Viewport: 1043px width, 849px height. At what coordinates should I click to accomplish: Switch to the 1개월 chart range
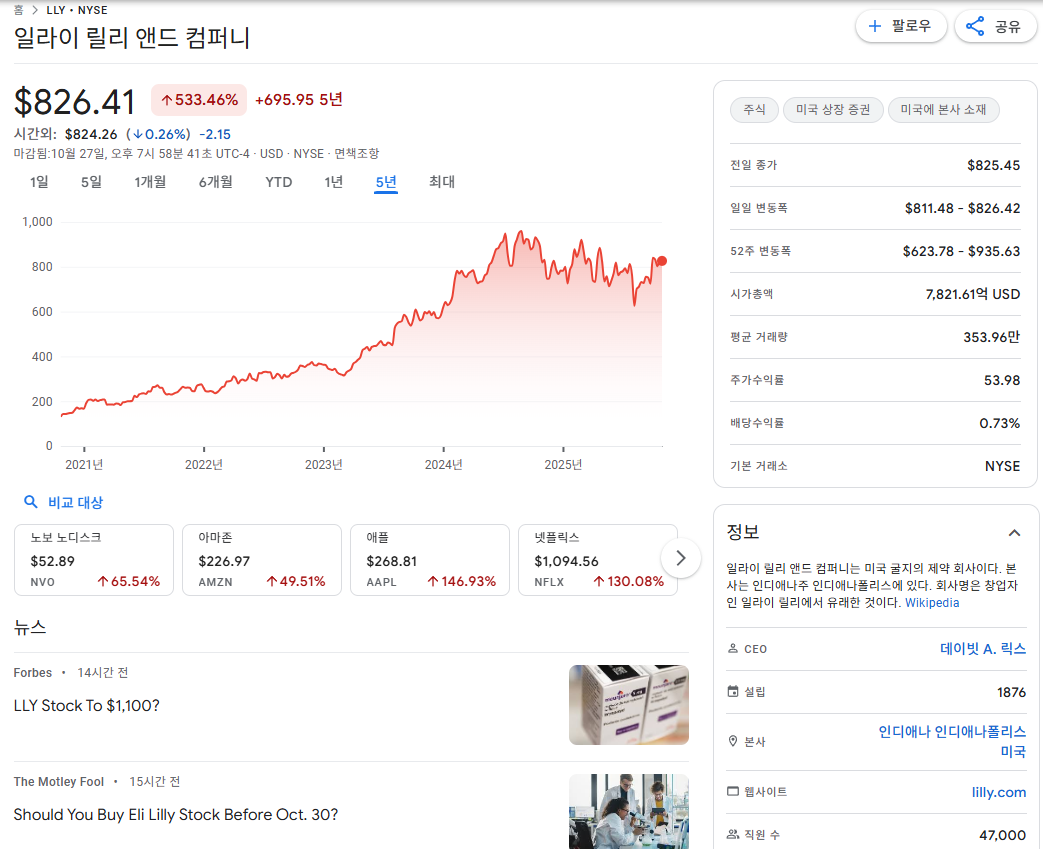pos(150,182)
